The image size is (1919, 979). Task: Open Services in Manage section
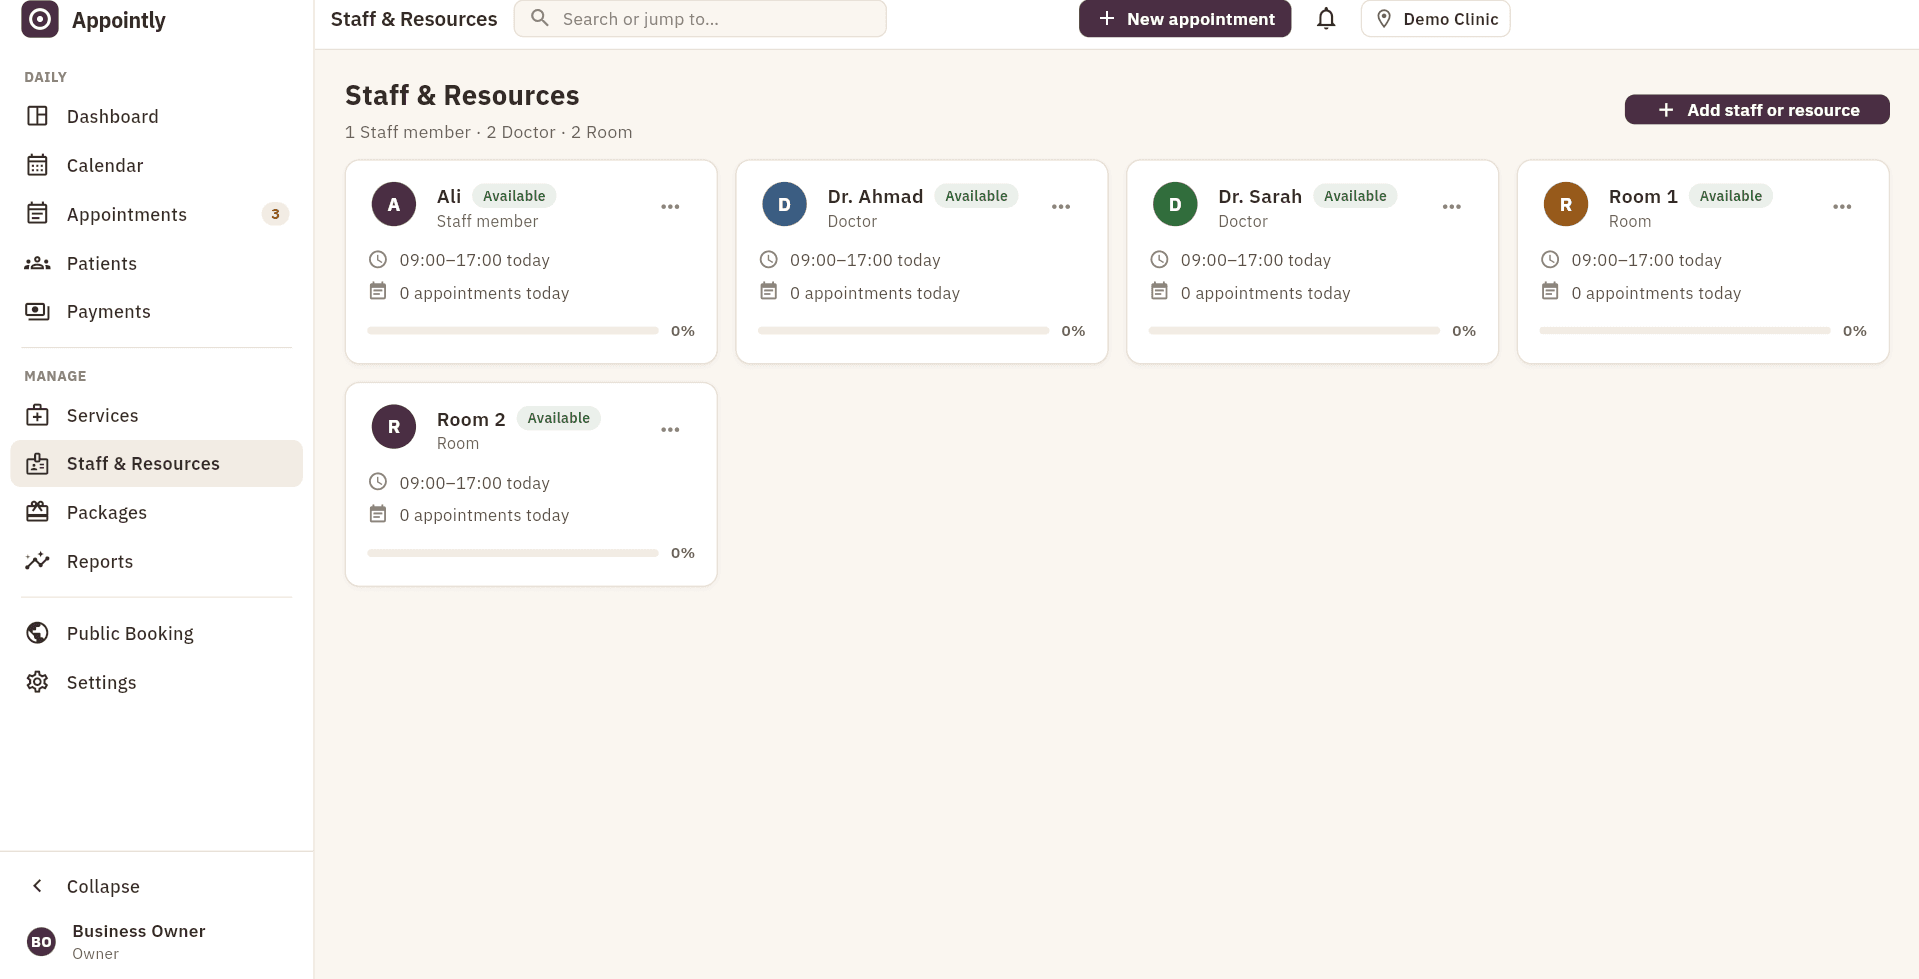[x=156, y=415]
